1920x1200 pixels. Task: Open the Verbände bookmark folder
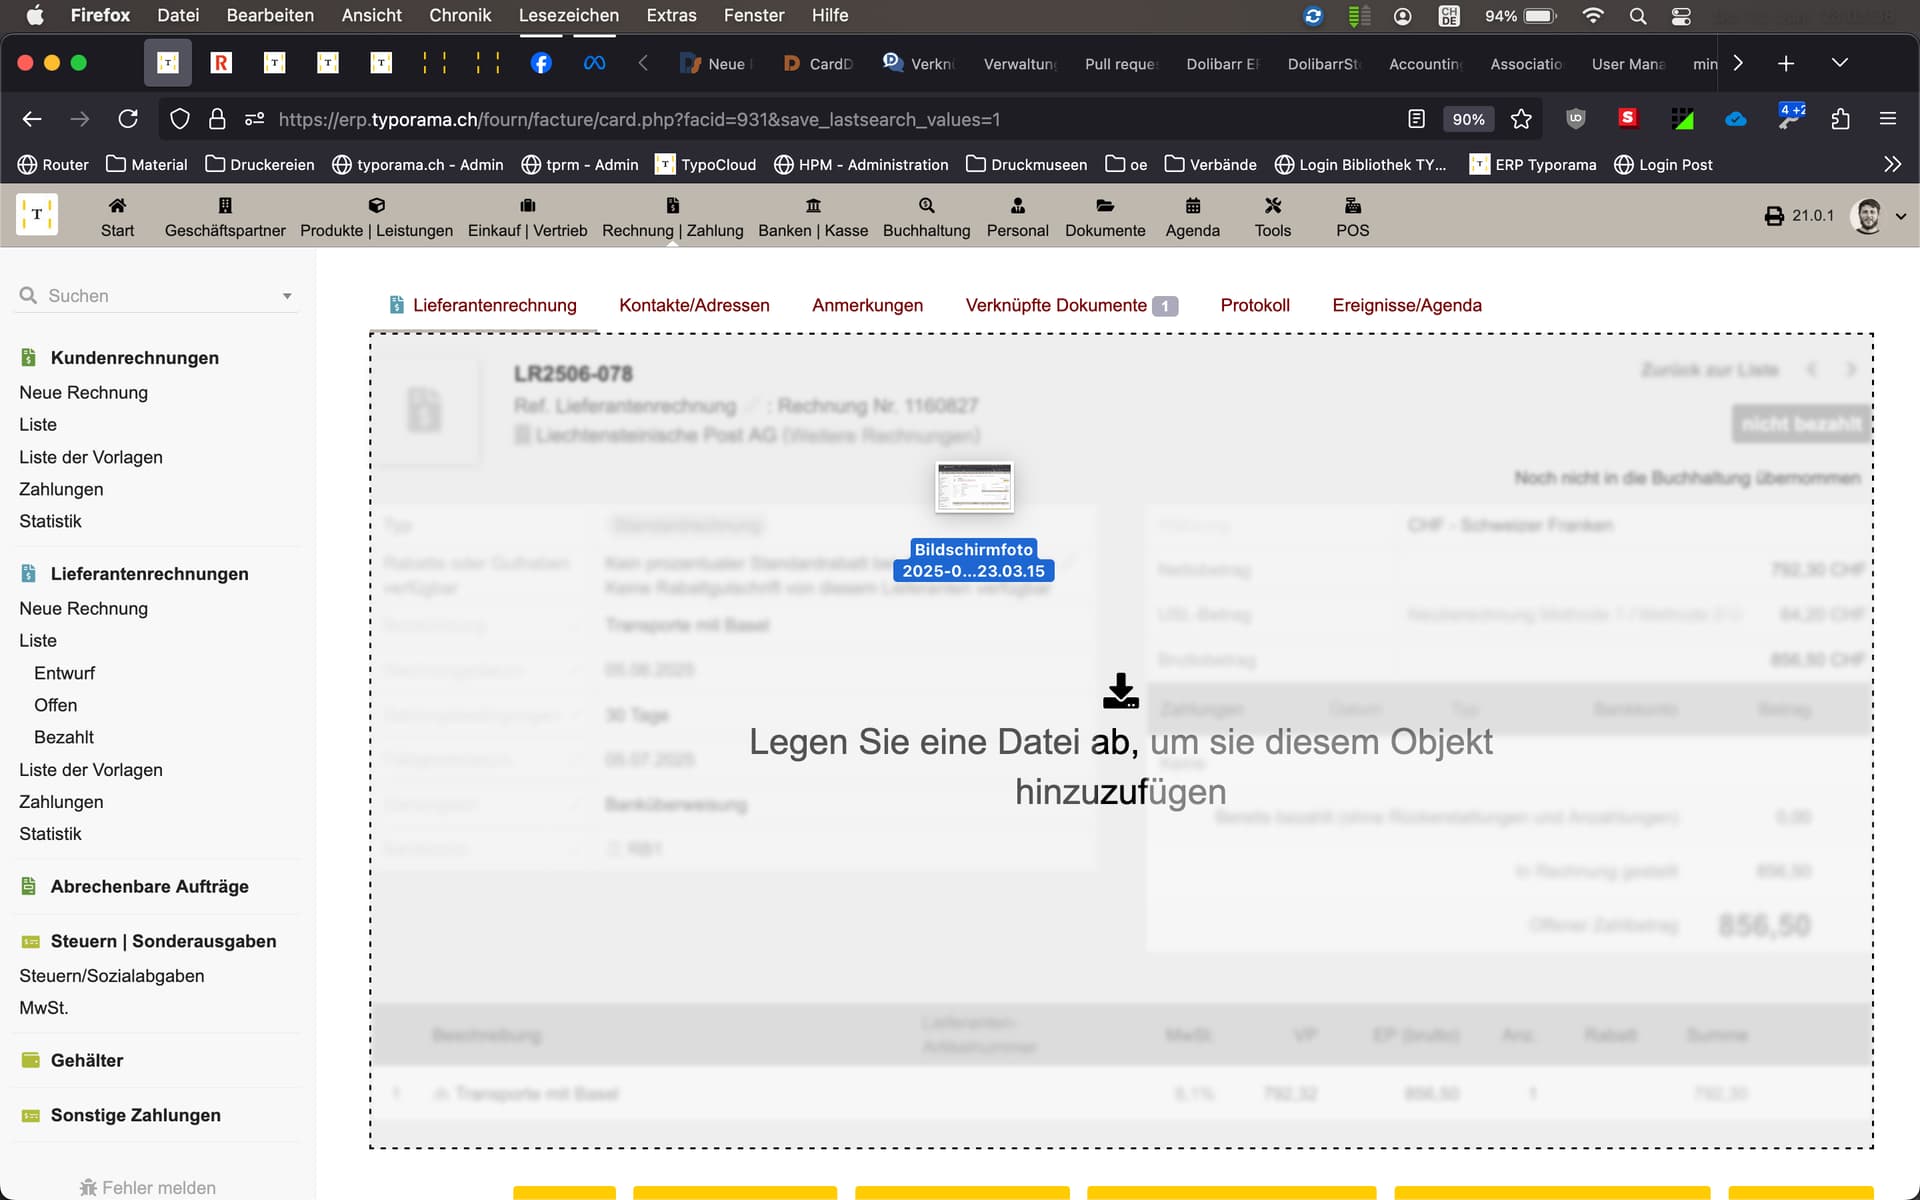click(x=1210, y=164)
